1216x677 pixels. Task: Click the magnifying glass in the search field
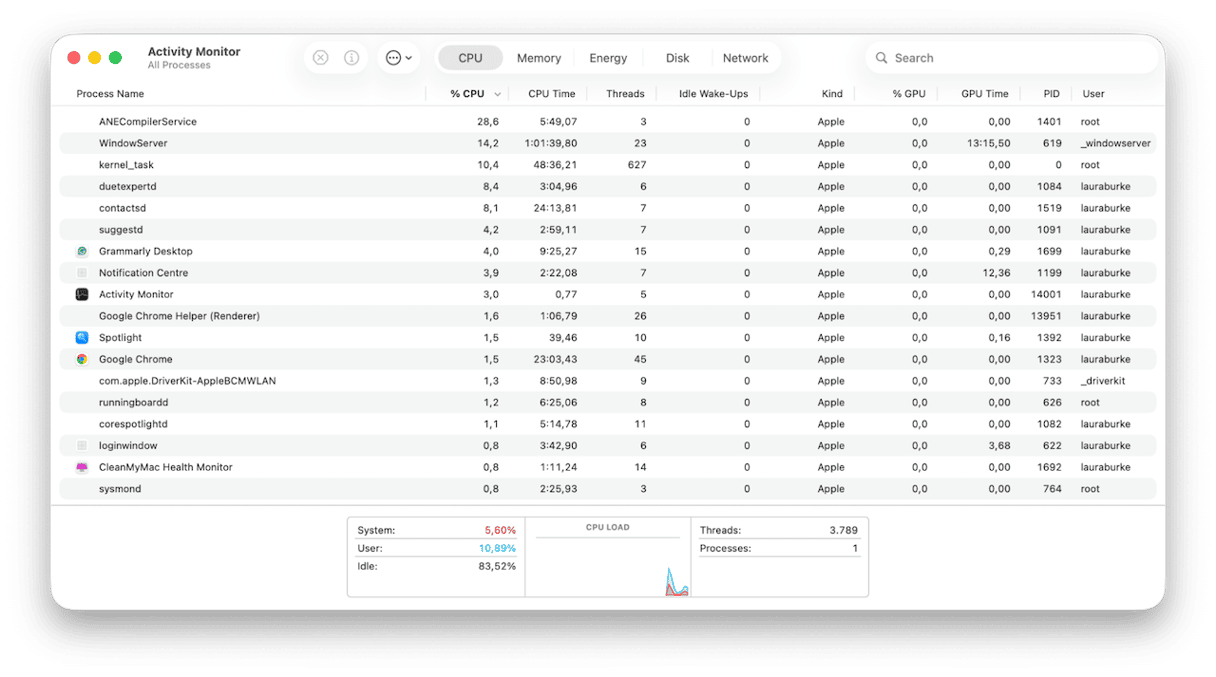[x=880, y=58]
